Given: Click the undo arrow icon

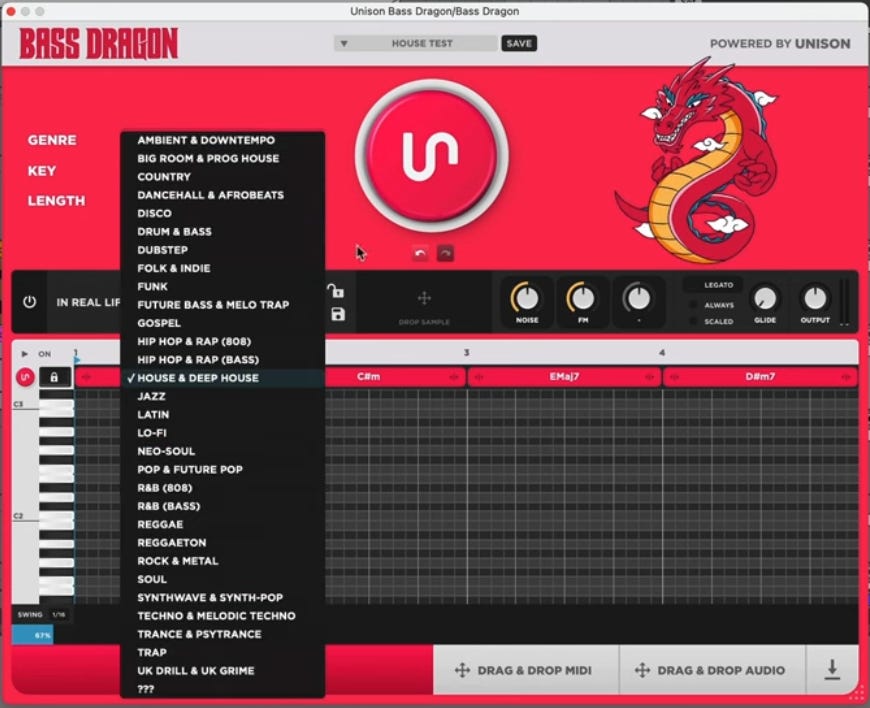Looking at the screenshot, I should (420, 253).
